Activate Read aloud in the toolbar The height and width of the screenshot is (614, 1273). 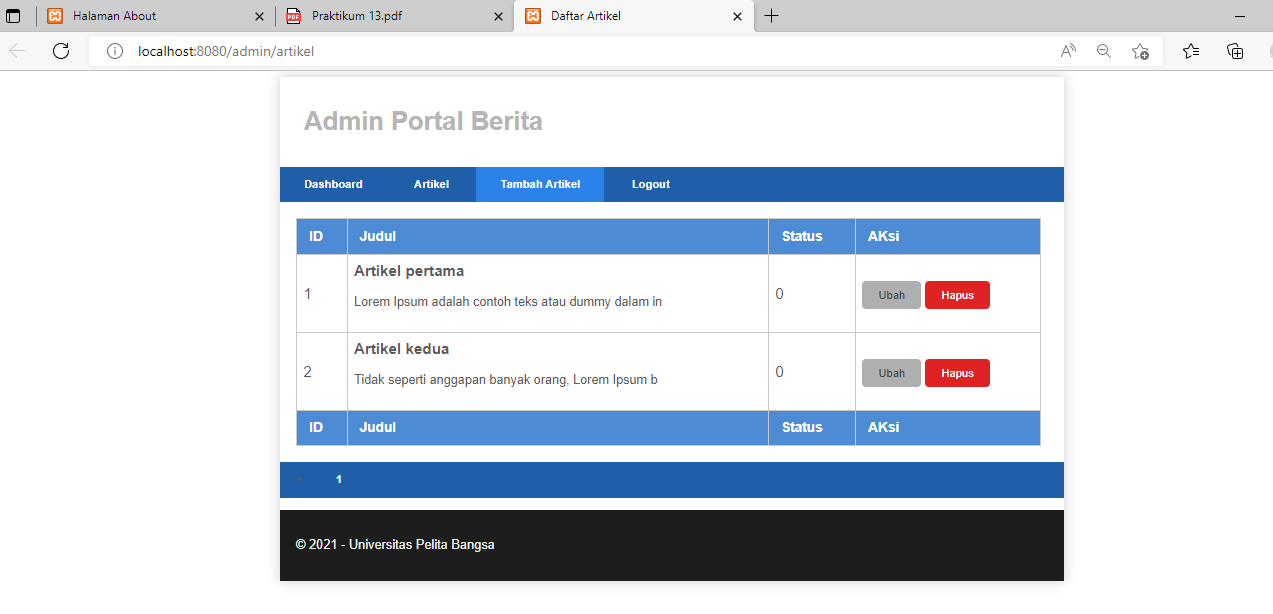1067,50
